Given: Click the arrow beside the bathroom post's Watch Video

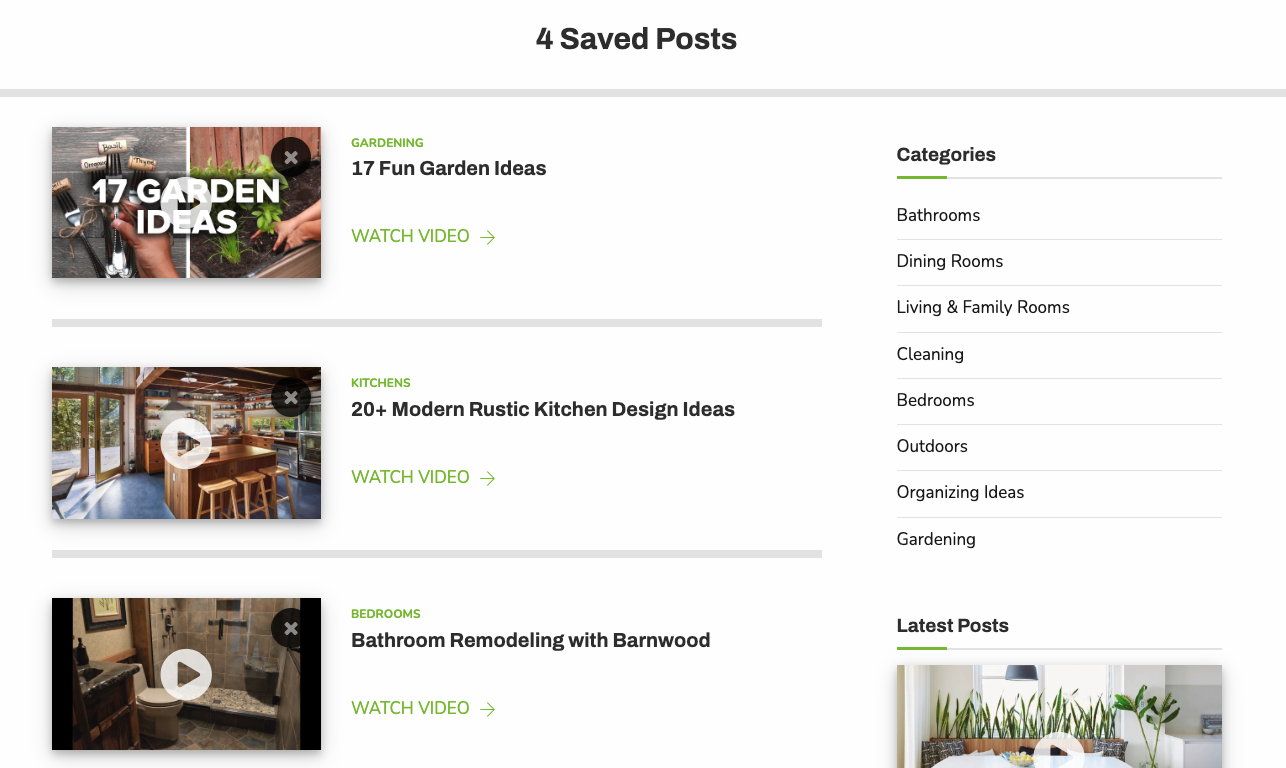Looking at the screenshot, I should tap(488, 709).
